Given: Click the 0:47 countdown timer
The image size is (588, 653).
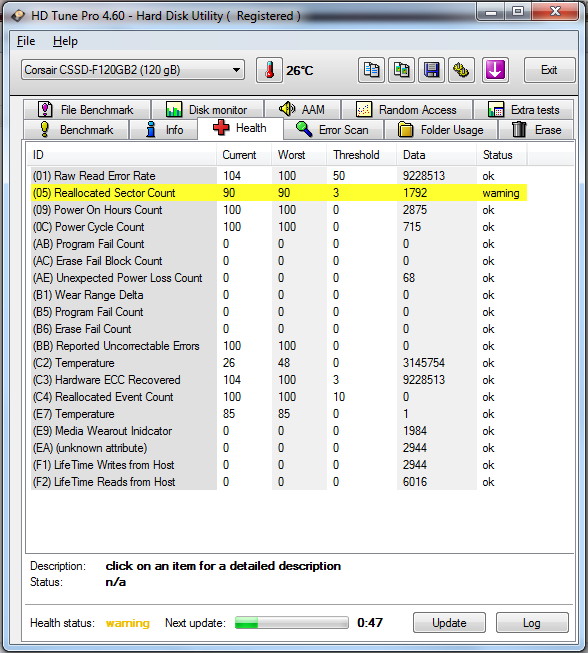Looking at the screenshot, I should pos(370,623).
